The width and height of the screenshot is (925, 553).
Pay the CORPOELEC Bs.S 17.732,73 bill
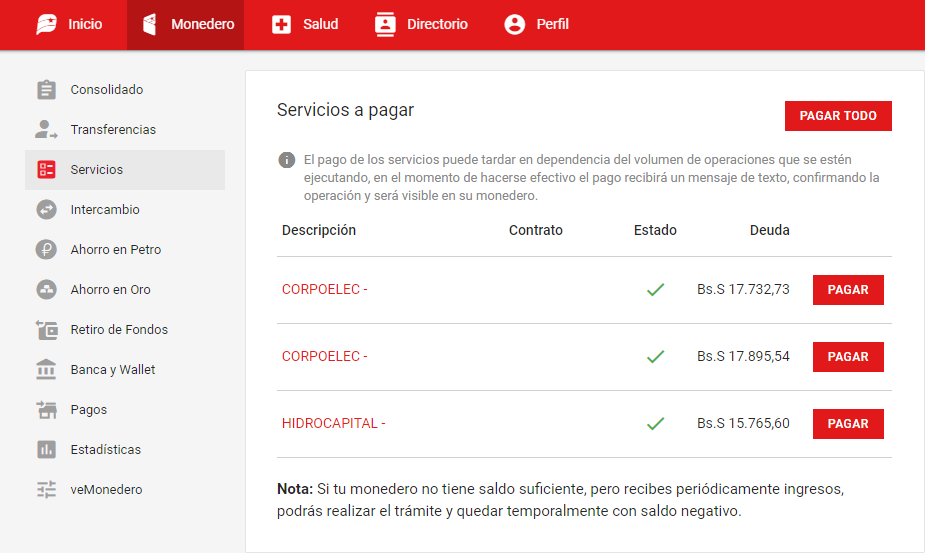[x=848, y=290]
